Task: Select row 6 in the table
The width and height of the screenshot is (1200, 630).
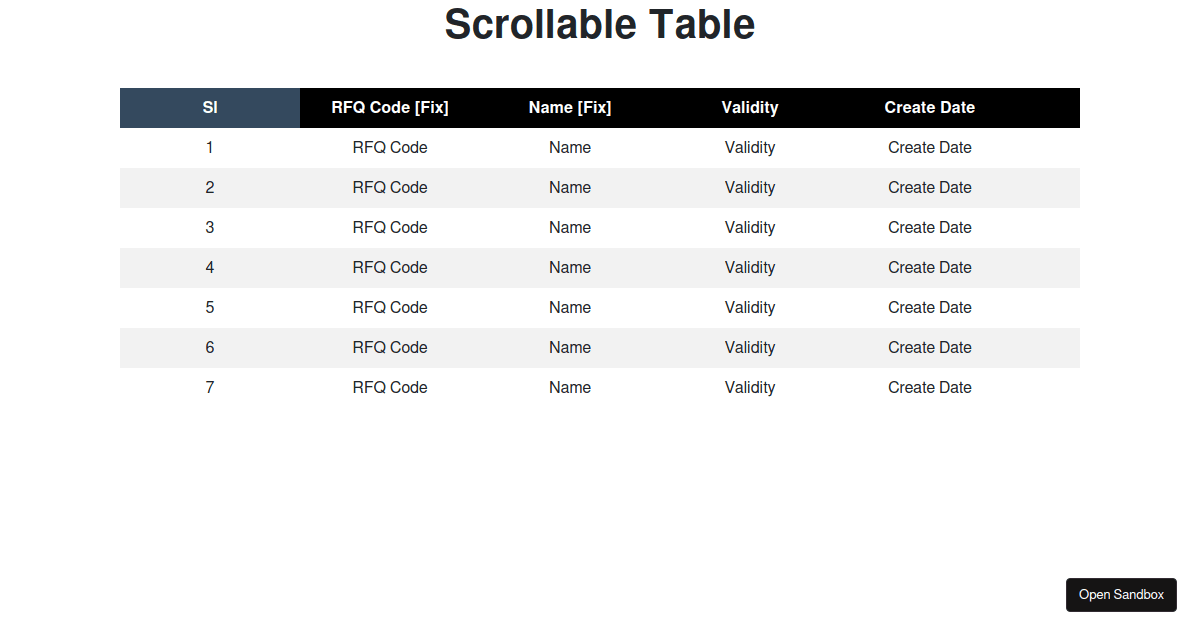Action: (600, 347)
